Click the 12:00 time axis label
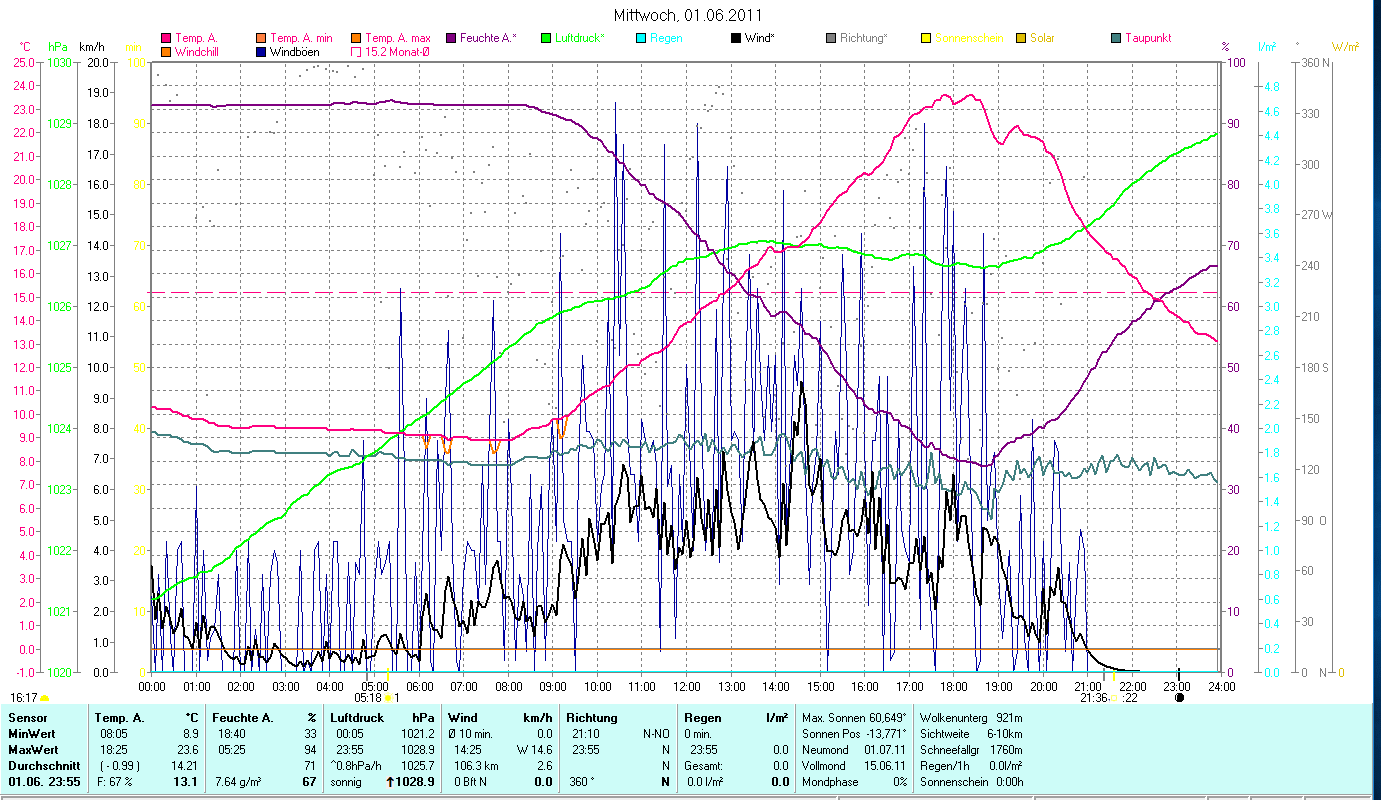The height and width of the screenshot is (800, 1381). pyautogui.click(x=687, y=687)
